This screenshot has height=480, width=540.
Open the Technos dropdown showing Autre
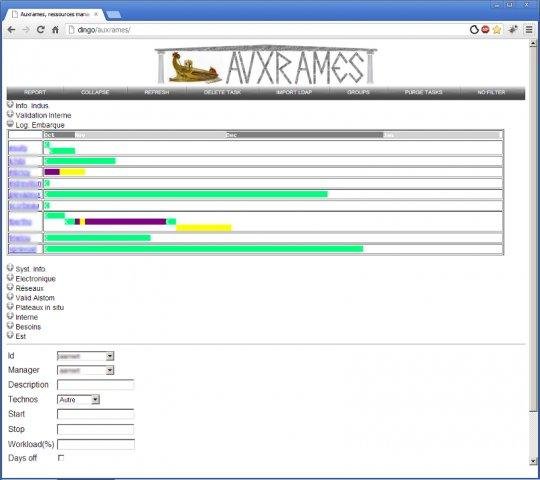[x=78, y=399]
